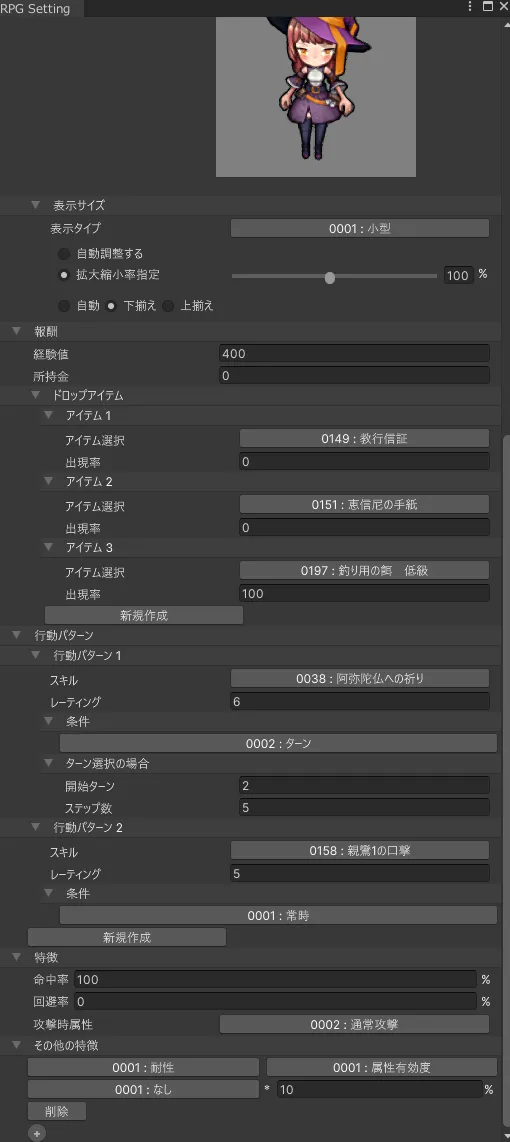
Task: Collapse the ドロップアイテム section
Action: (35, 395)
